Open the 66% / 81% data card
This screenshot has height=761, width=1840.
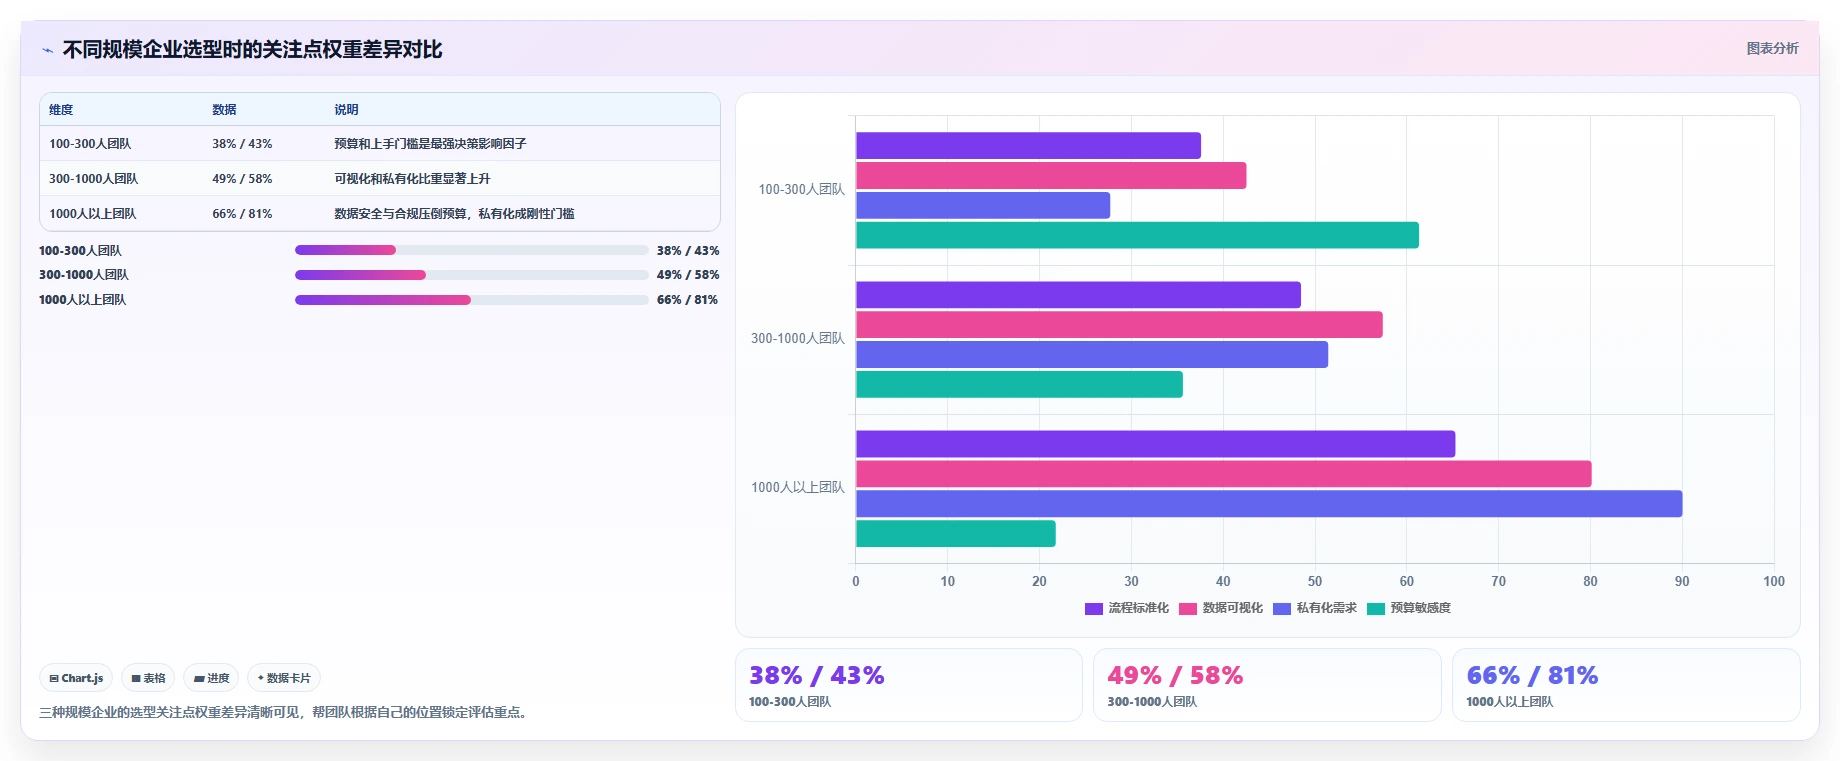coord(1626,685)
